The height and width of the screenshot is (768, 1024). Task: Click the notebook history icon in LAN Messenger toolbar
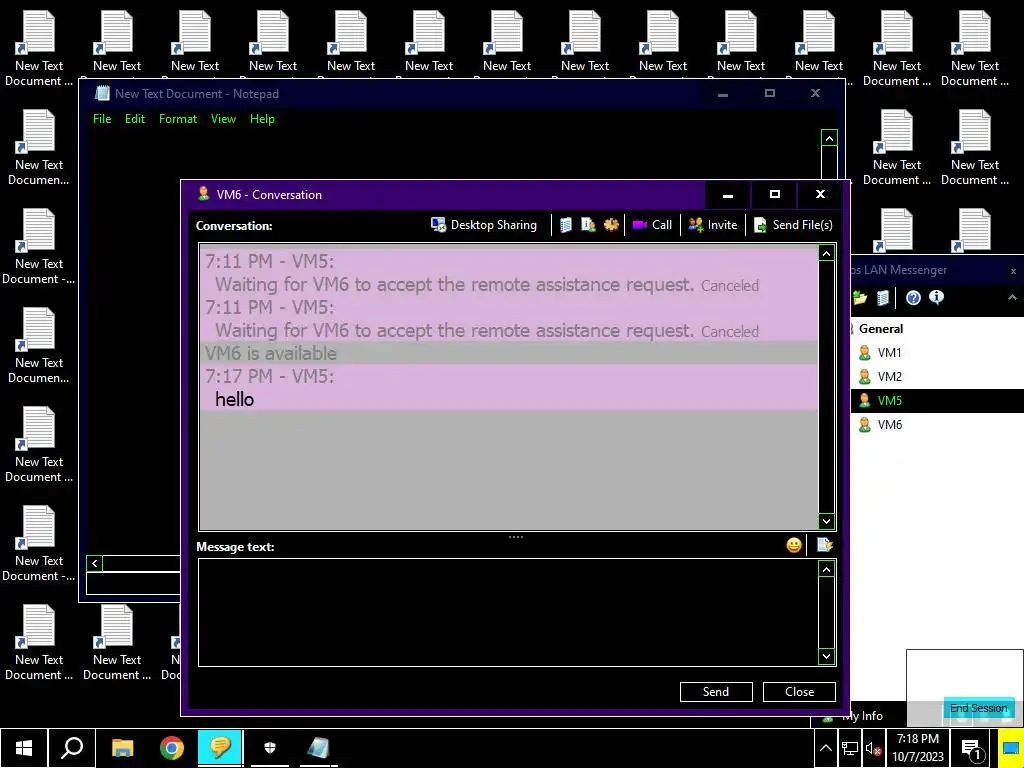click(882, 298)
